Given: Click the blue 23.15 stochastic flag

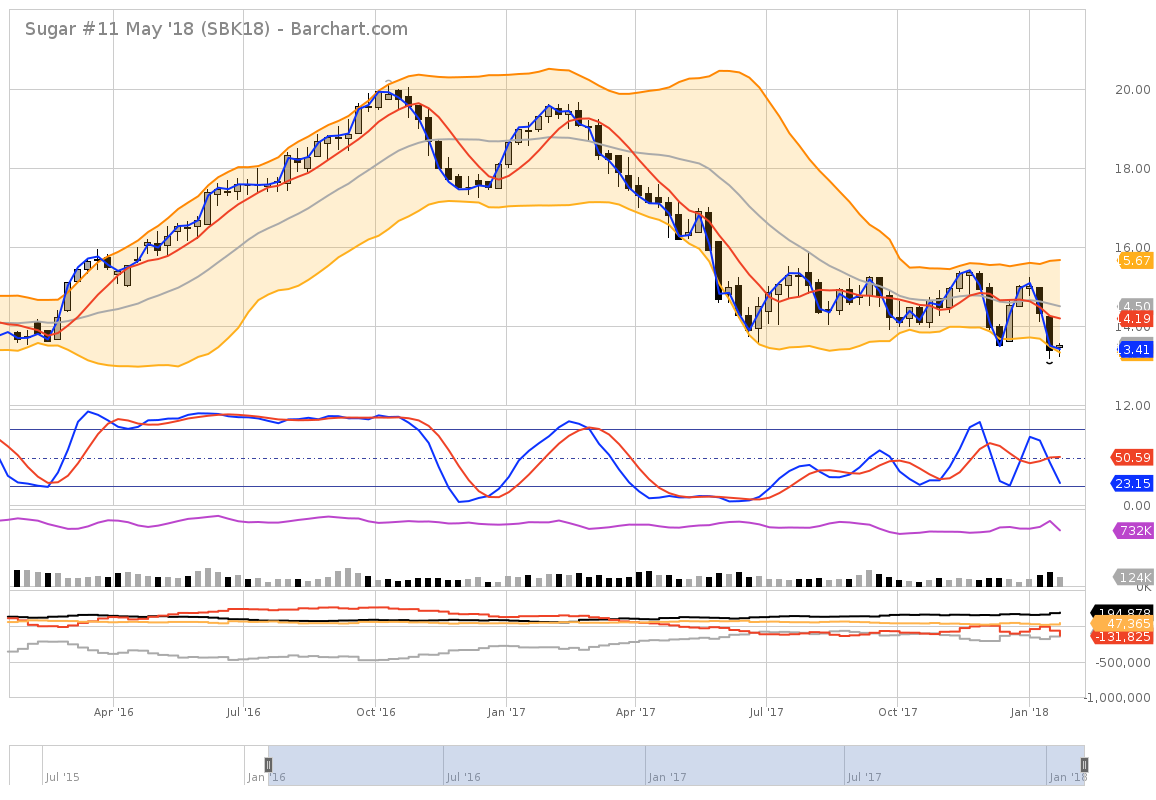Looking at the screenshot, I should pos(1132,484).
